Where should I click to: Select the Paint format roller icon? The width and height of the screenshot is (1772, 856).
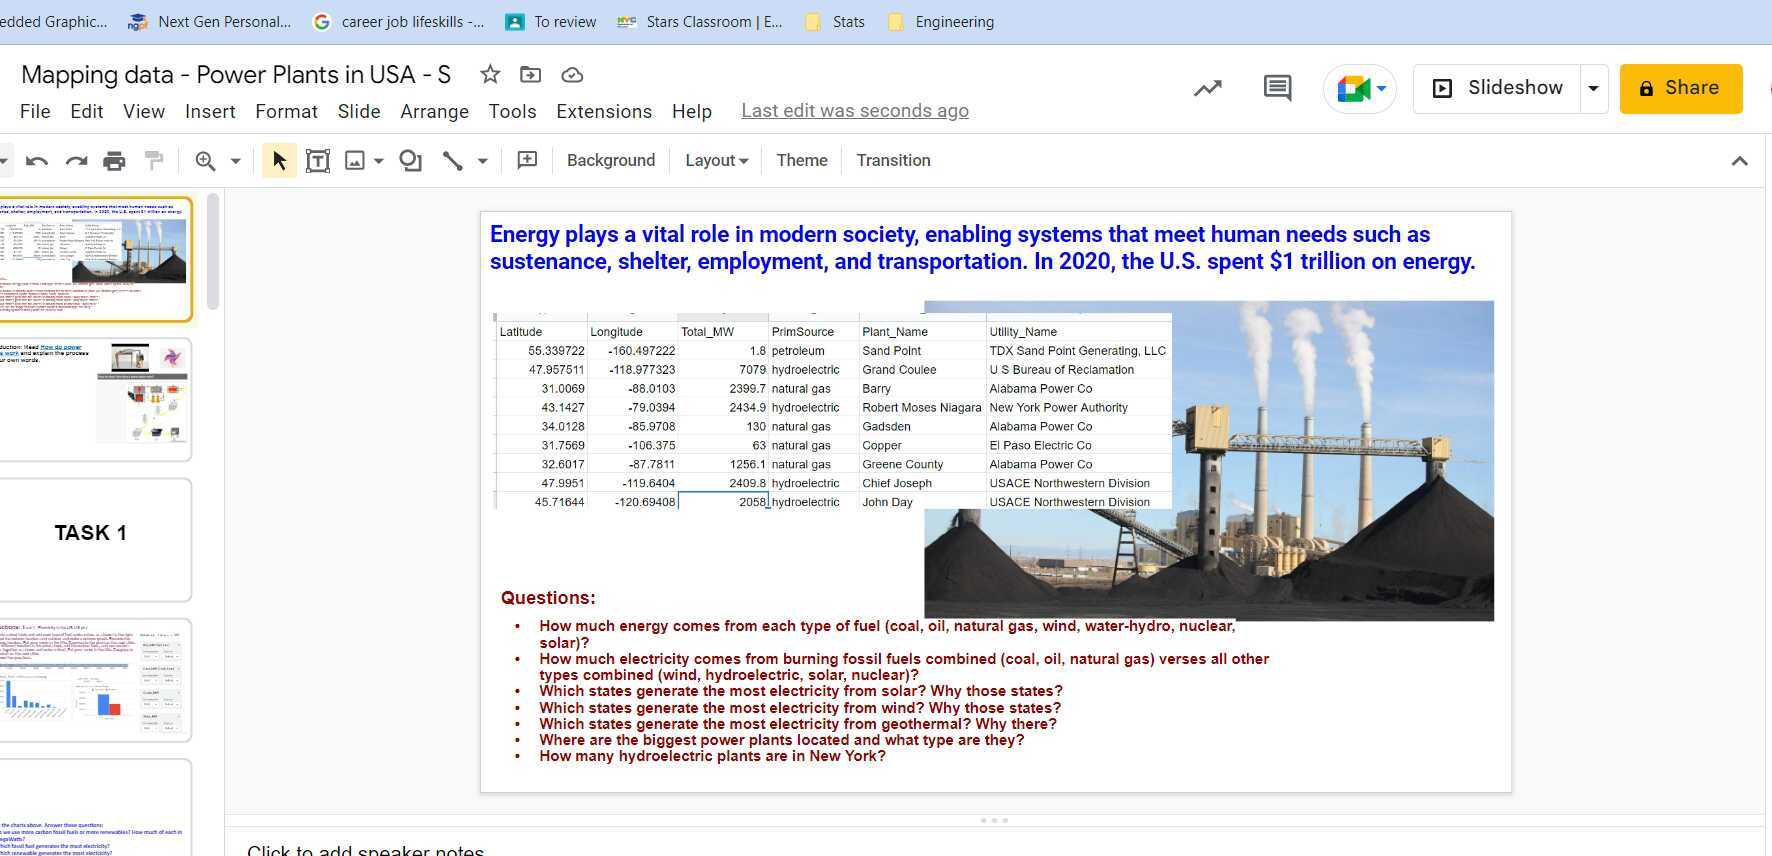click(x=154, y=161)
